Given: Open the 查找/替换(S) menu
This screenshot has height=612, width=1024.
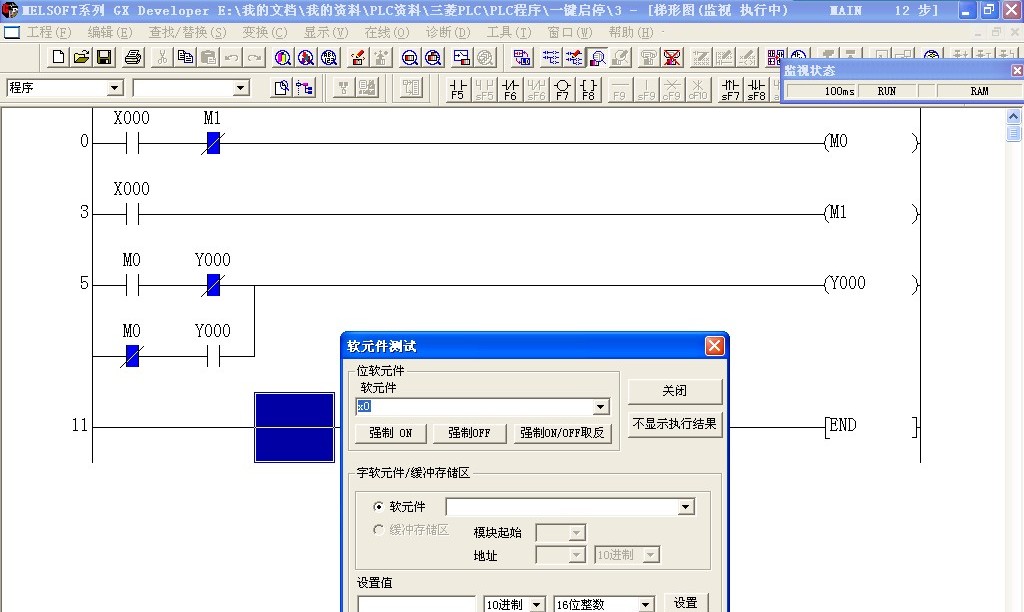Looking at the screenshot, I should click(187, 32).
